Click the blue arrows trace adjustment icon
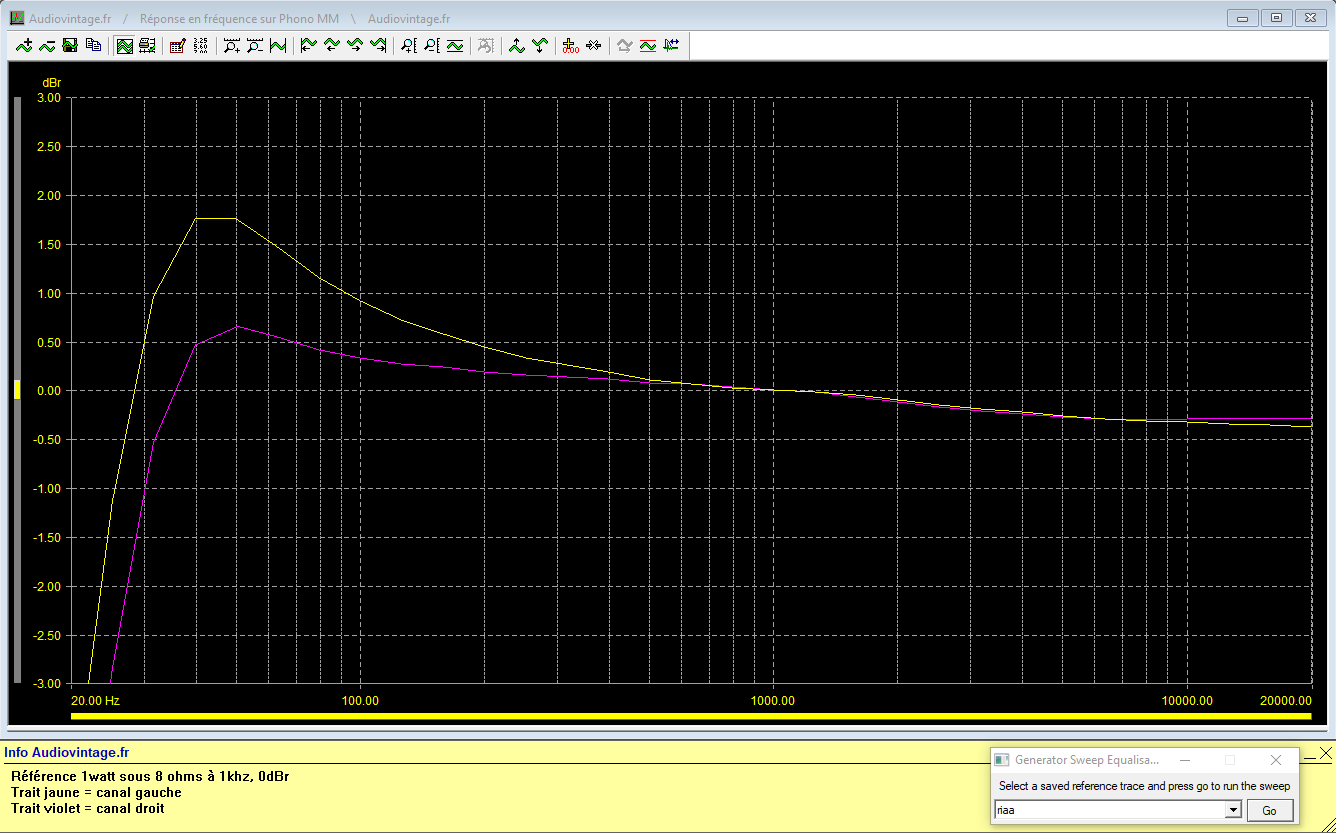 click(x=671, y=45)
